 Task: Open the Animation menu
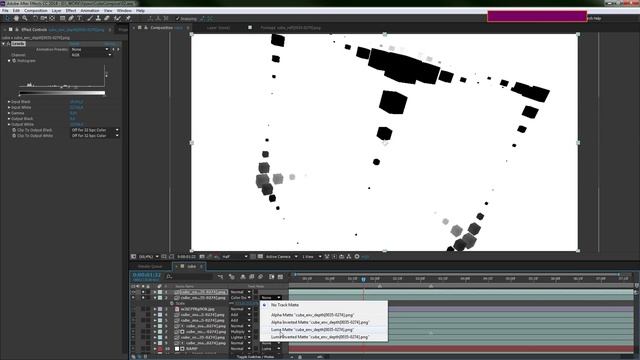[x=90, y=11]
